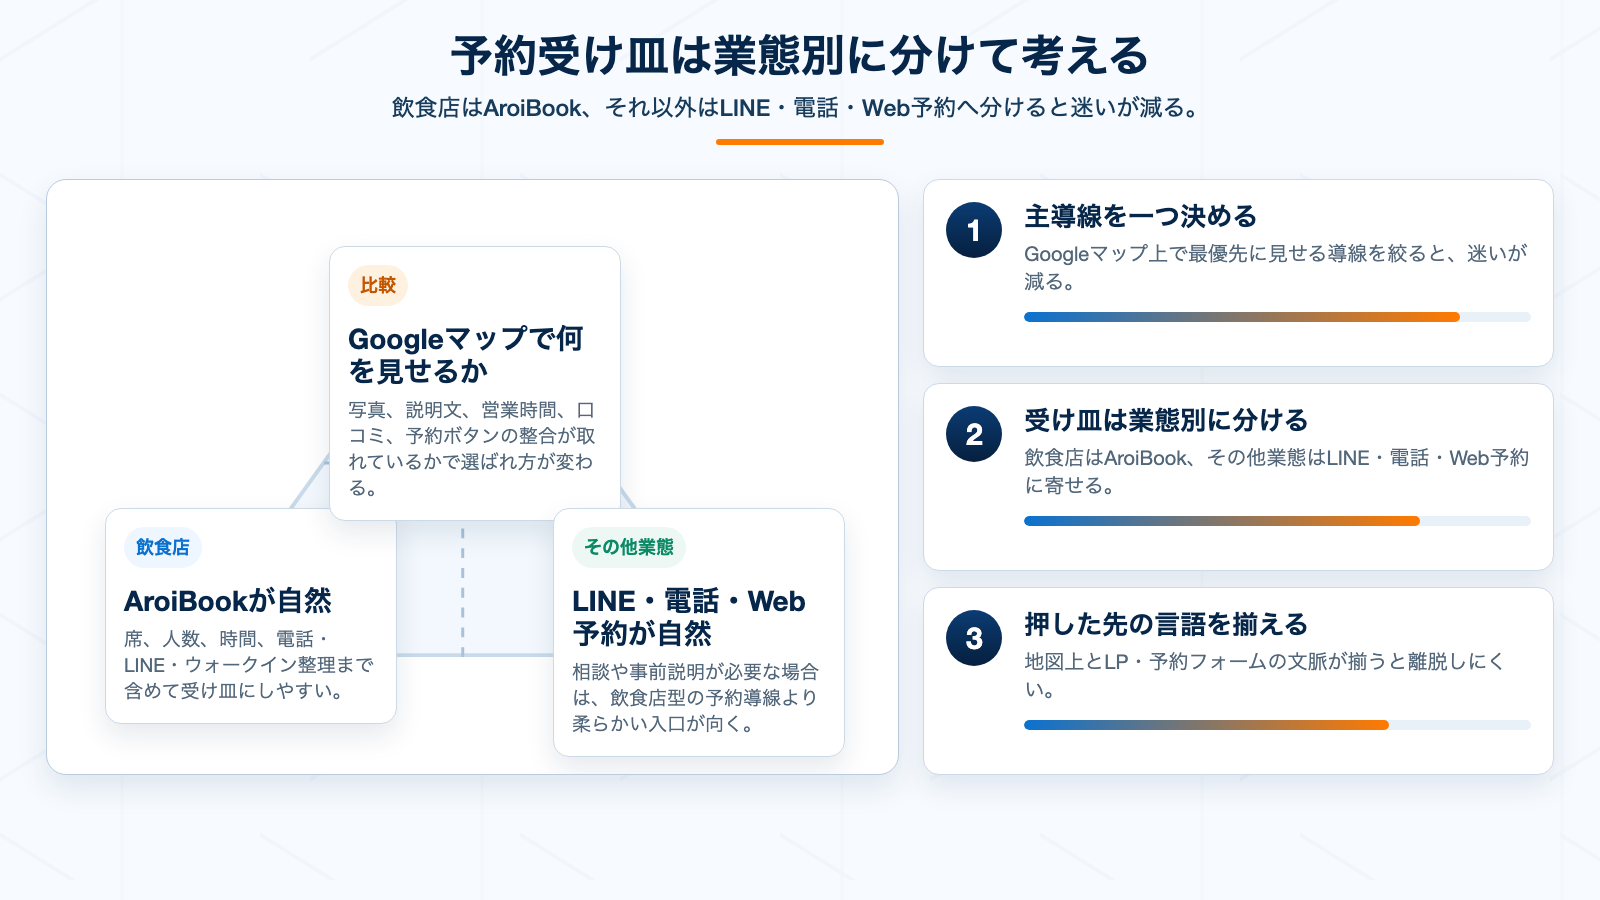This screenshot has height=900, width=1600.
Task: Click the heading 押した先の言語を揃える
Action: point(1166,624)
